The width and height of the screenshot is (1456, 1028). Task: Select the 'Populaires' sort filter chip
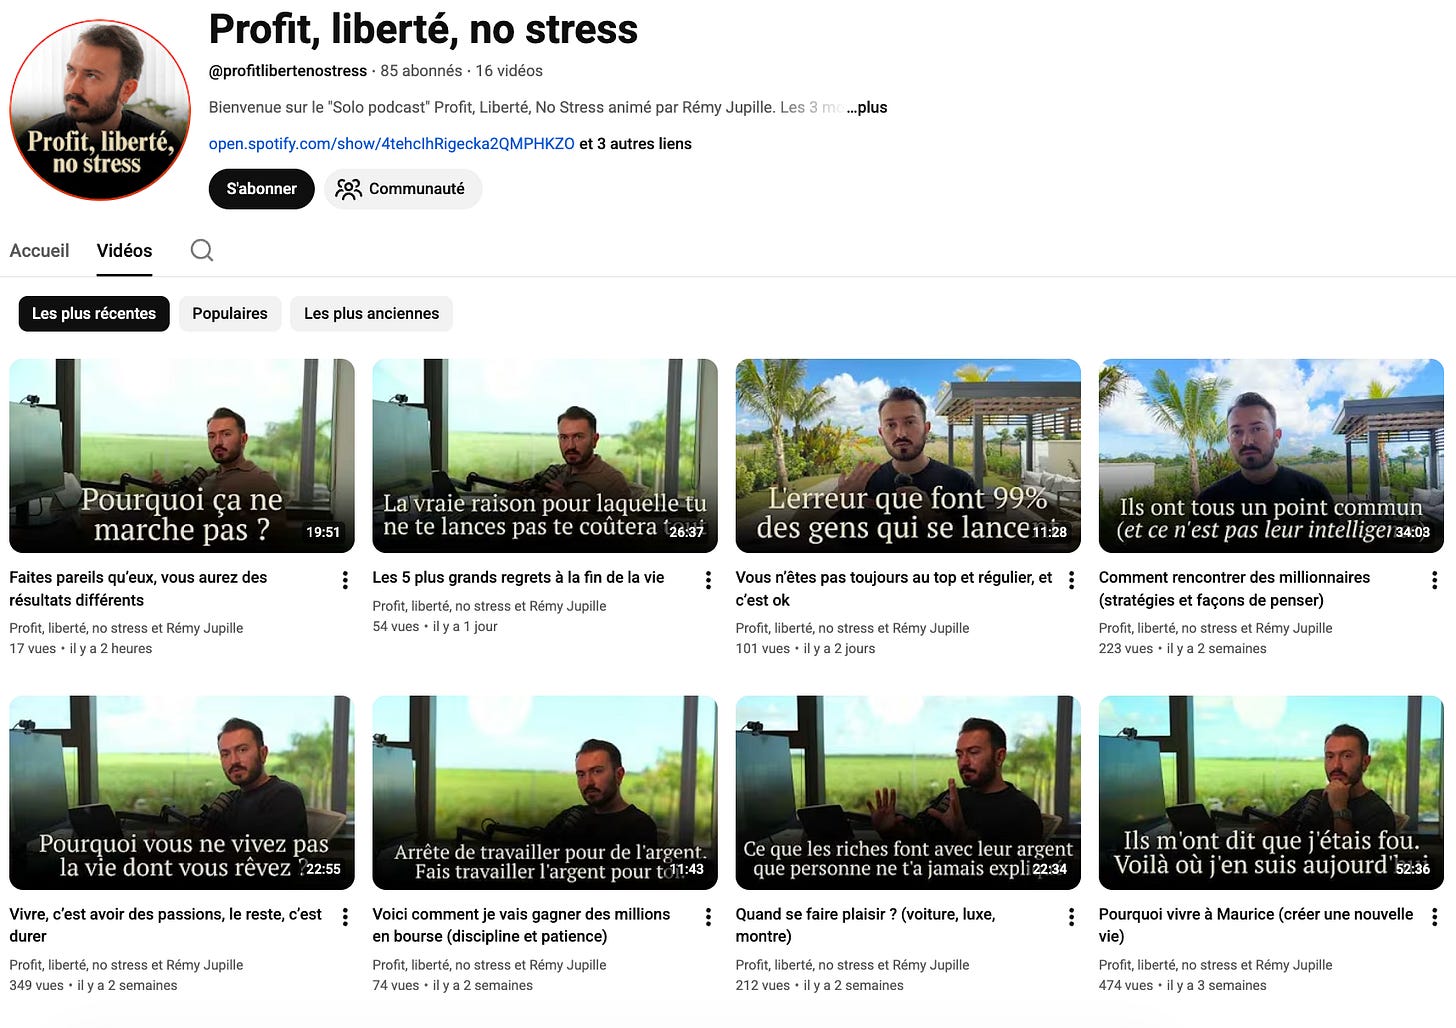pos(230,314)
